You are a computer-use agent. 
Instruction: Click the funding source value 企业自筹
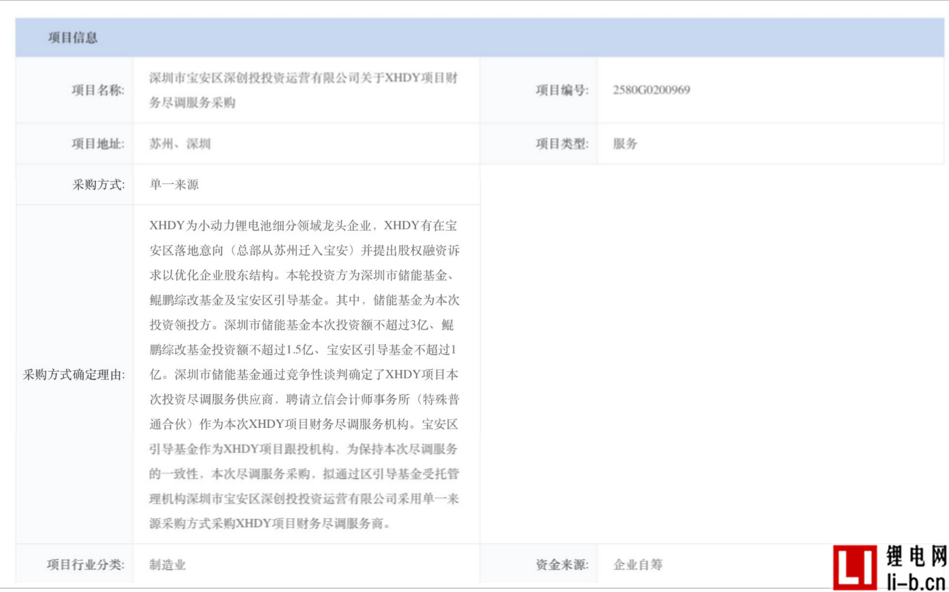638,565
